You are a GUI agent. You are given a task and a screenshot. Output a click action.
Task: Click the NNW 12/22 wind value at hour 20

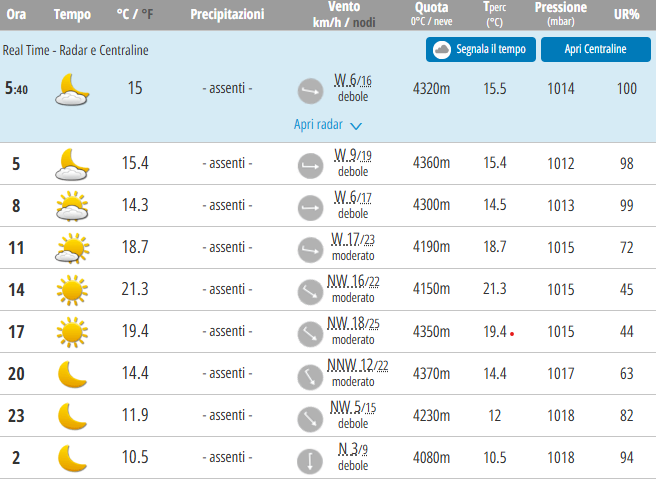coord(352,365)
